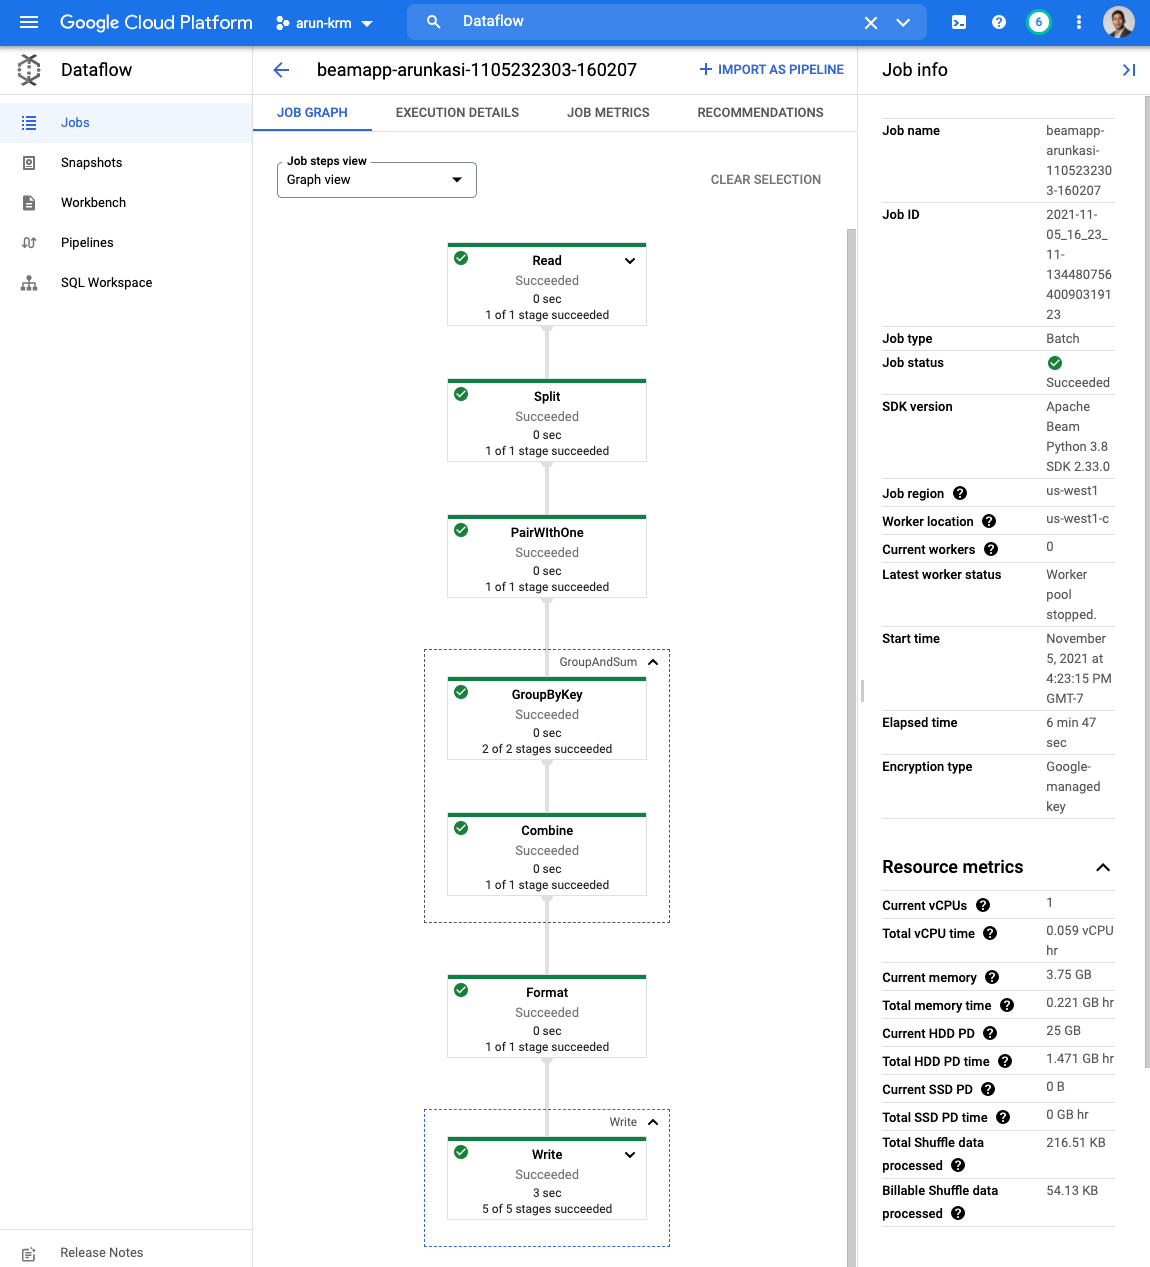This screenshot has width=1150, height=1267.
Task: Switch to the EXECUTION DETAILS tab
Action: (456, 112)
